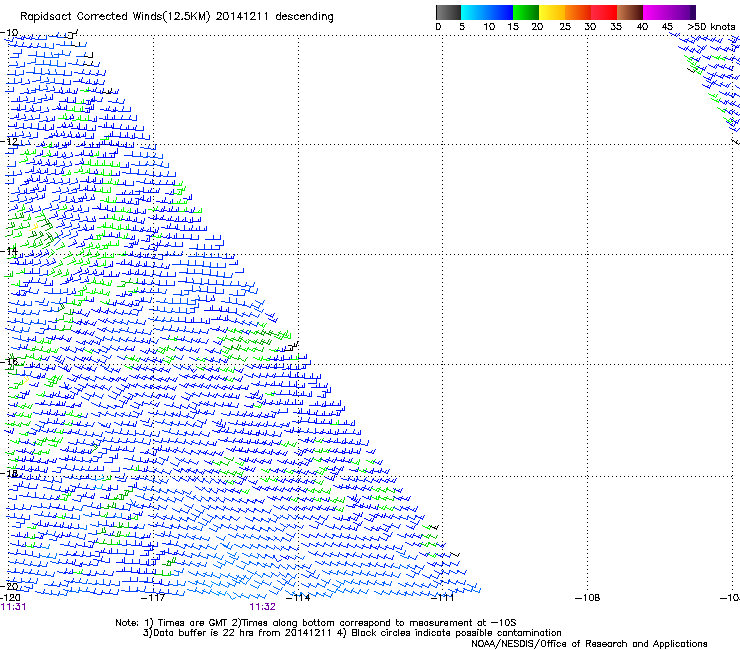Click the blue 10-15 knots legend segment
740x650 pixels.
[x=500, y=12]
